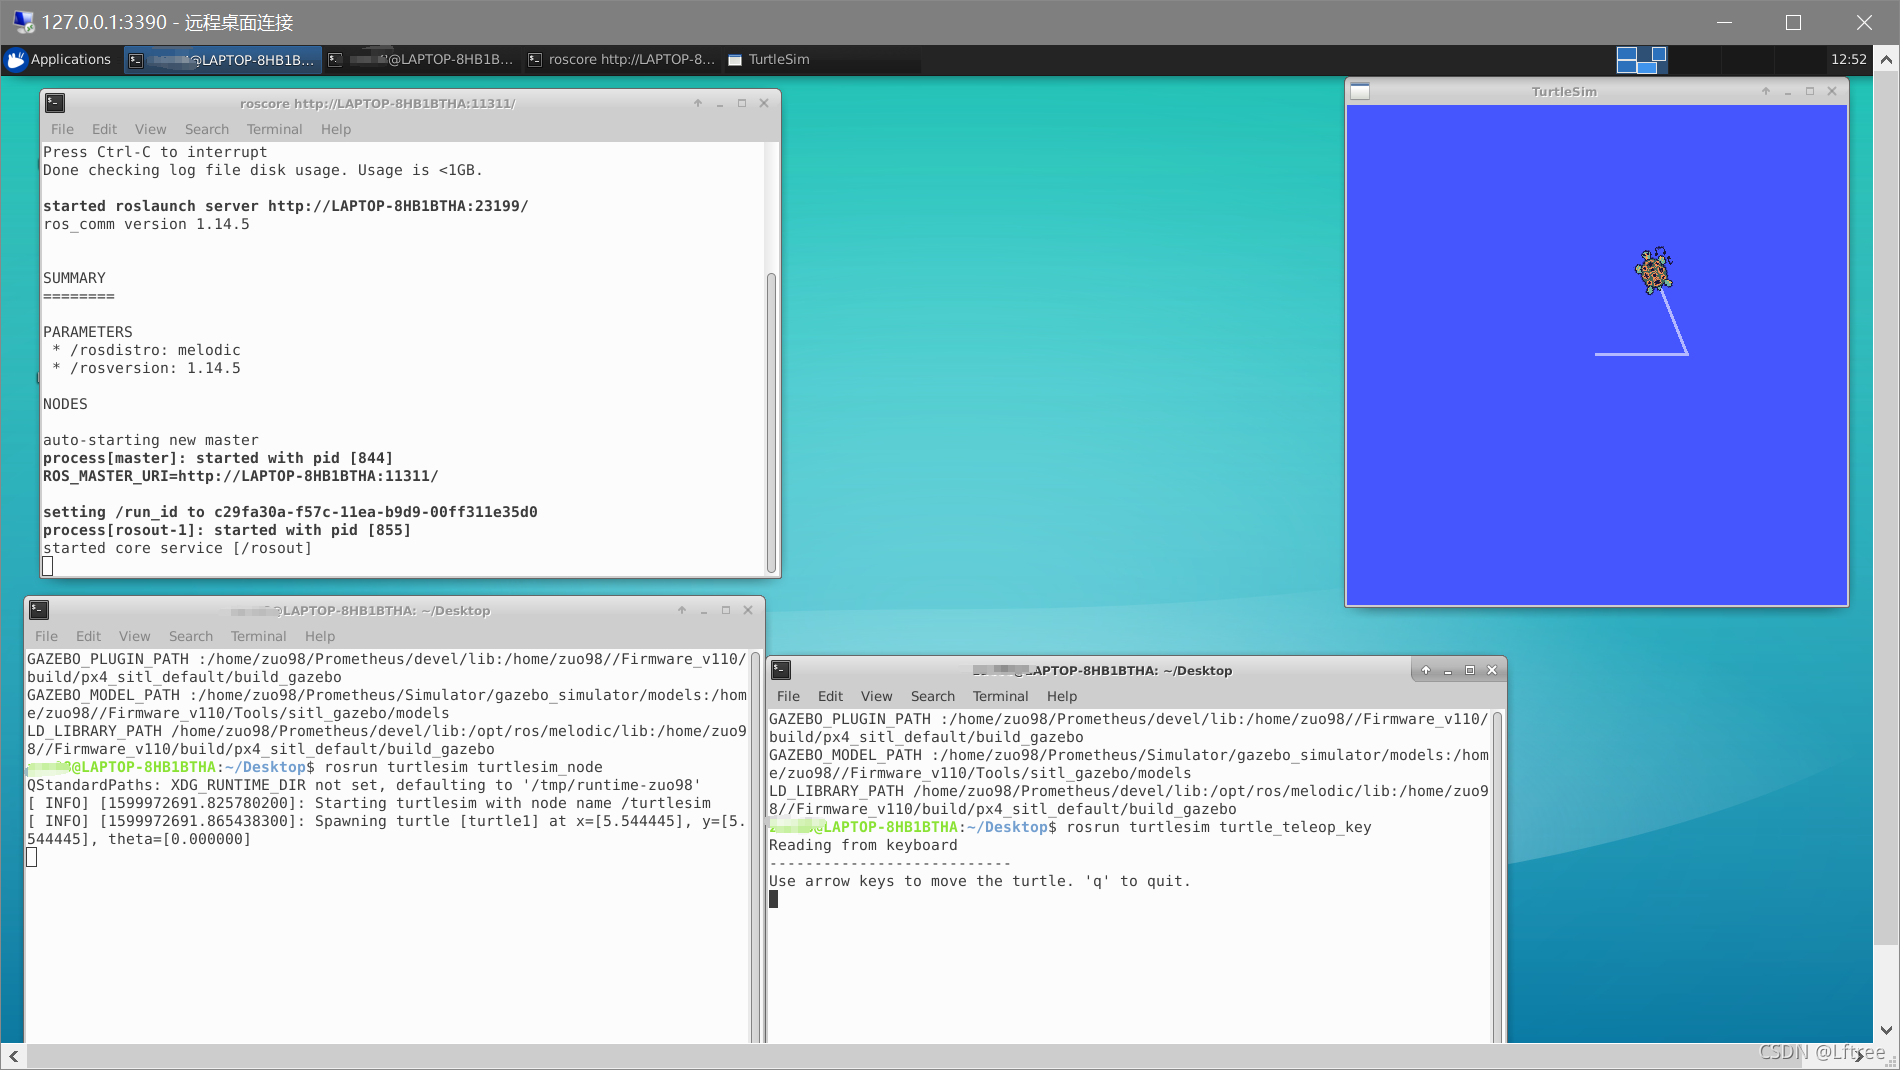
Task: Maximize the turtlesim_node terminal window
Action: coord(726,610)
